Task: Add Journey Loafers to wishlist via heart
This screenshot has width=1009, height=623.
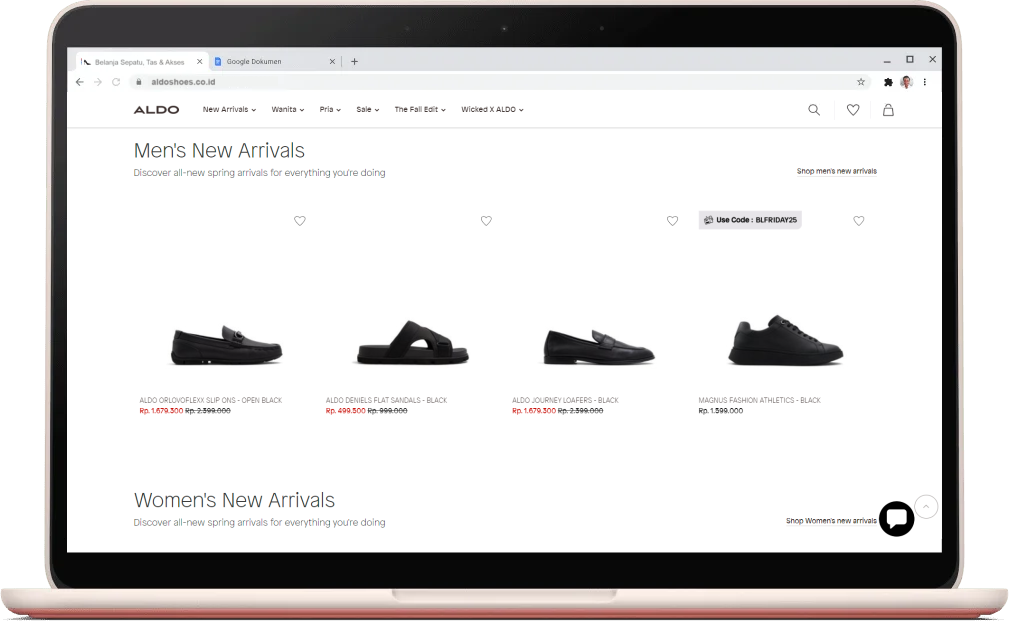Action: (672, 221)
